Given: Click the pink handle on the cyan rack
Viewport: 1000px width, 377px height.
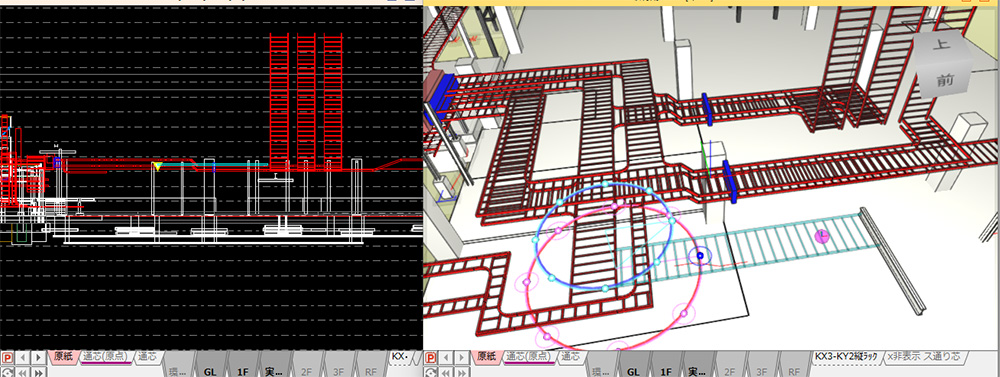Looking at the screenshot, I should (822, 237).
